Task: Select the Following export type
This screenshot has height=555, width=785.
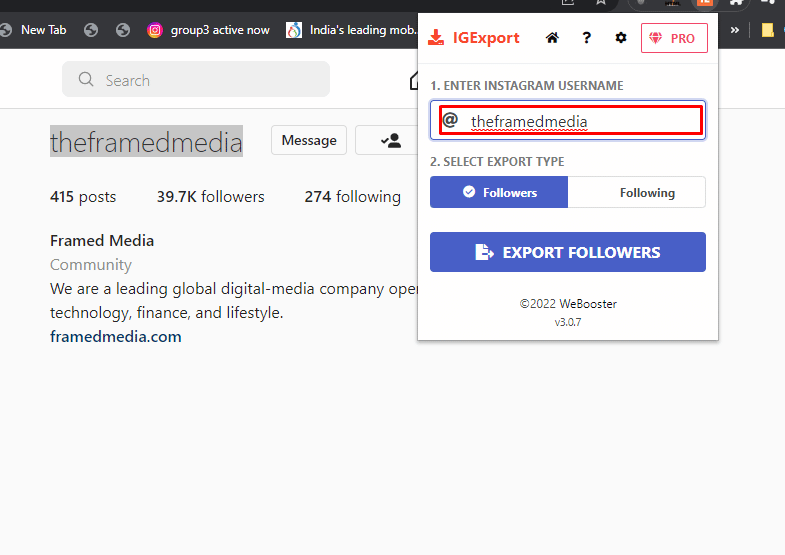Action: pyautogui.click(x=637, y=192)
